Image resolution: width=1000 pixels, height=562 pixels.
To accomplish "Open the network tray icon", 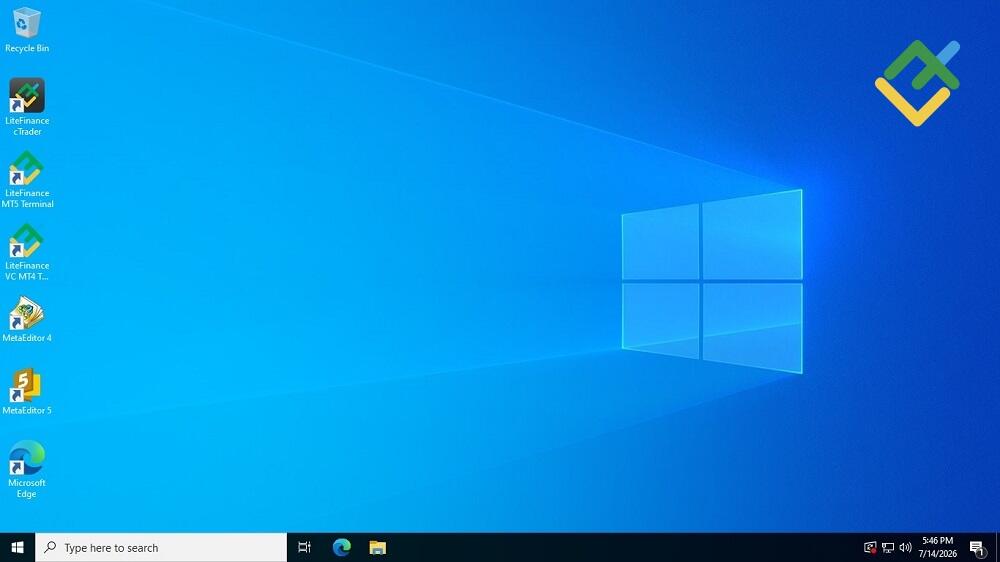I will coord(888,547).
